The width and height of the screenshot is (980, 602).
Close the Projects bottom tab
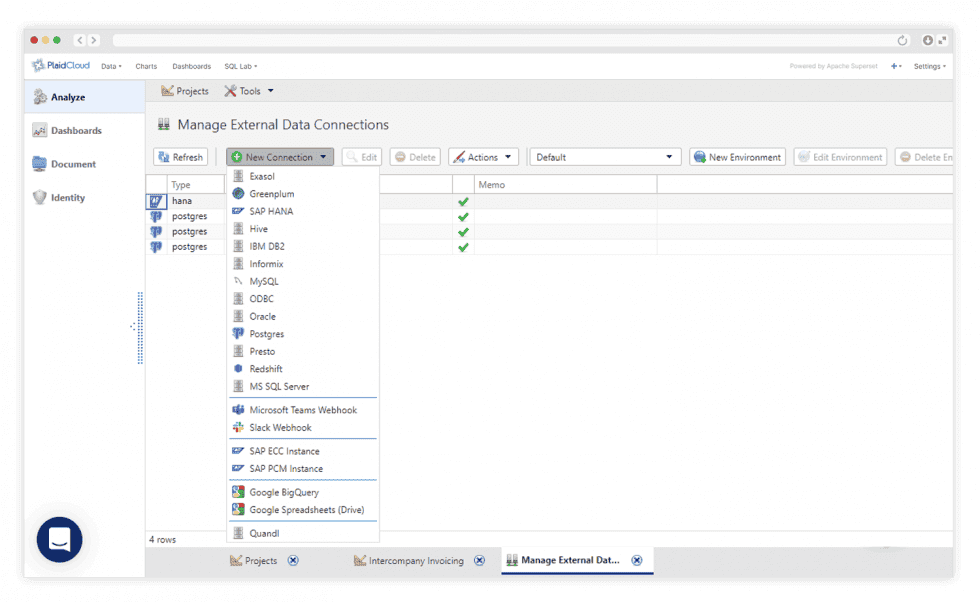click(293, 561)
